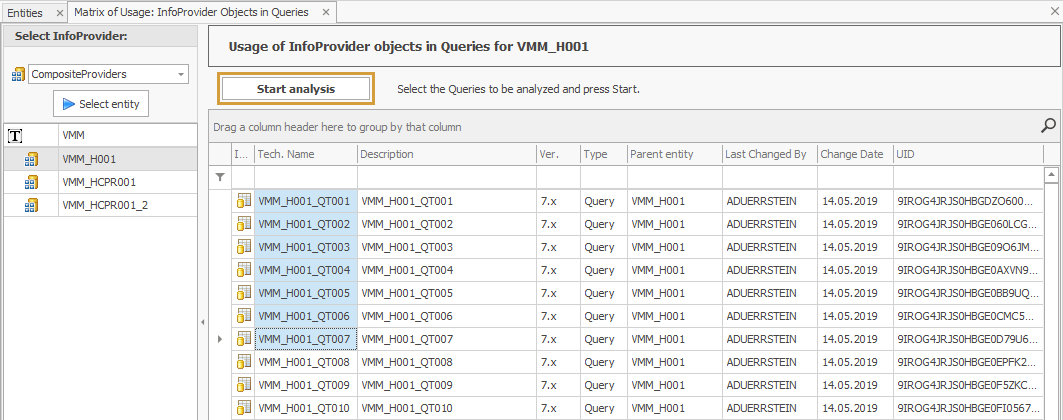Image resolution: width=1063 pixels, height=420 pixels.
Task: Click the query icon for VMM_H001_QT005
Action: (243, 293)
